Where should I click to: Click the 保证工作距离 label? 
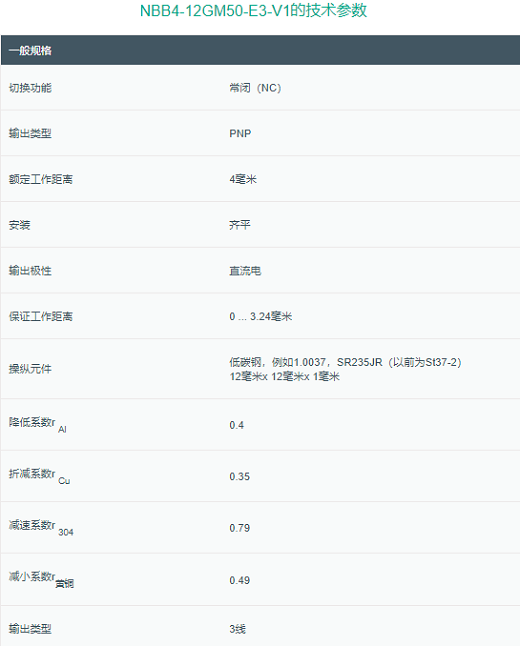click(x=41, y=316)
